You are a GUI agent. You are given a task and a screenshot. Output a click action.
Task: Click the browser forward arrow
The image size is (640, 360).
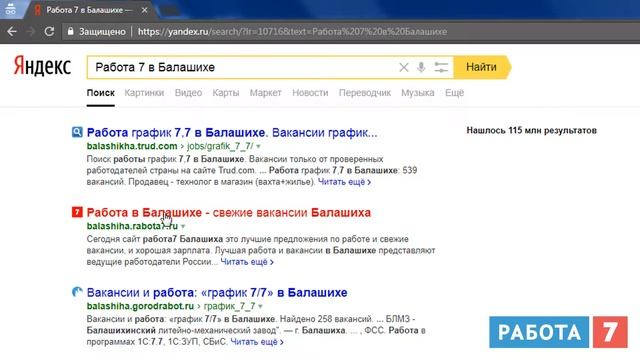30,31
